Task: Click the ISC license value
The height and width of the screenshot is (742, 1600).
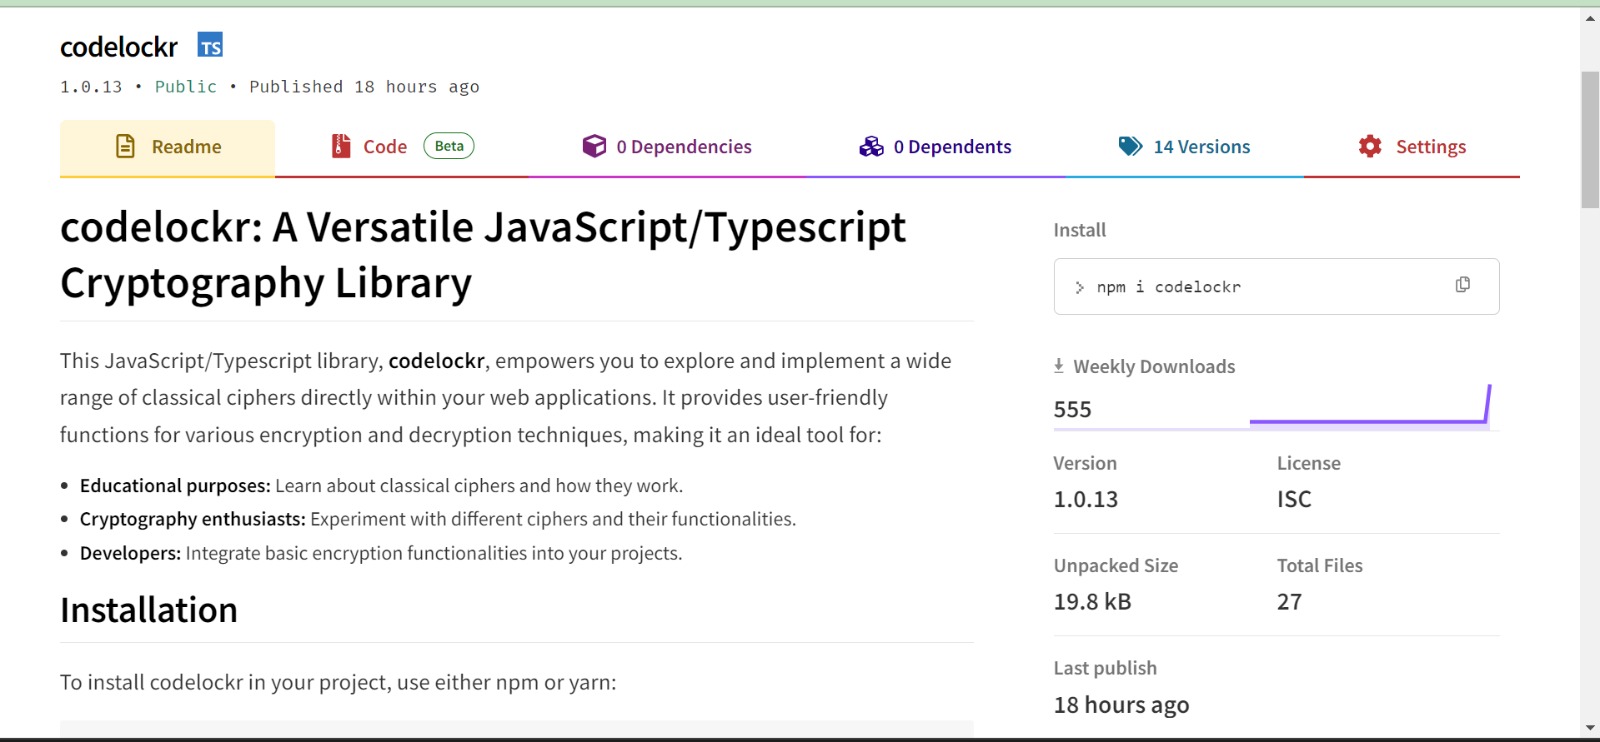Action: [x=1294, y=499]
